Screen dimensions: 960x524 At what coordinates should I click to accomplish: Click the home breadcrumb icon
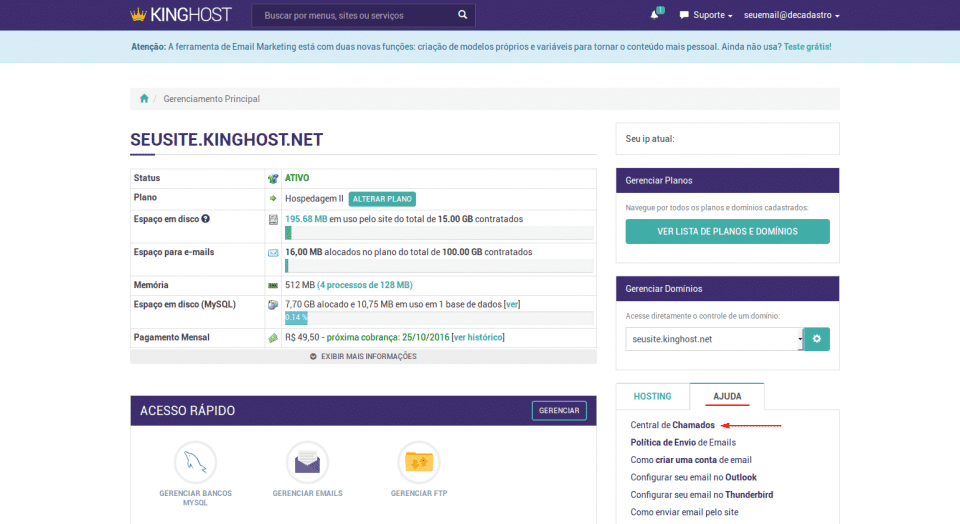click(x=144, y=99)
